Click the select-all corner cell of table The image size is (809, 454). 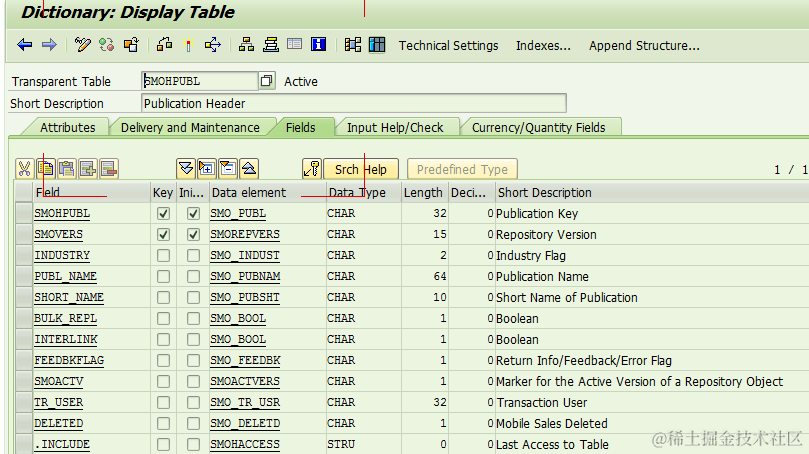click(x=24, y=192)
